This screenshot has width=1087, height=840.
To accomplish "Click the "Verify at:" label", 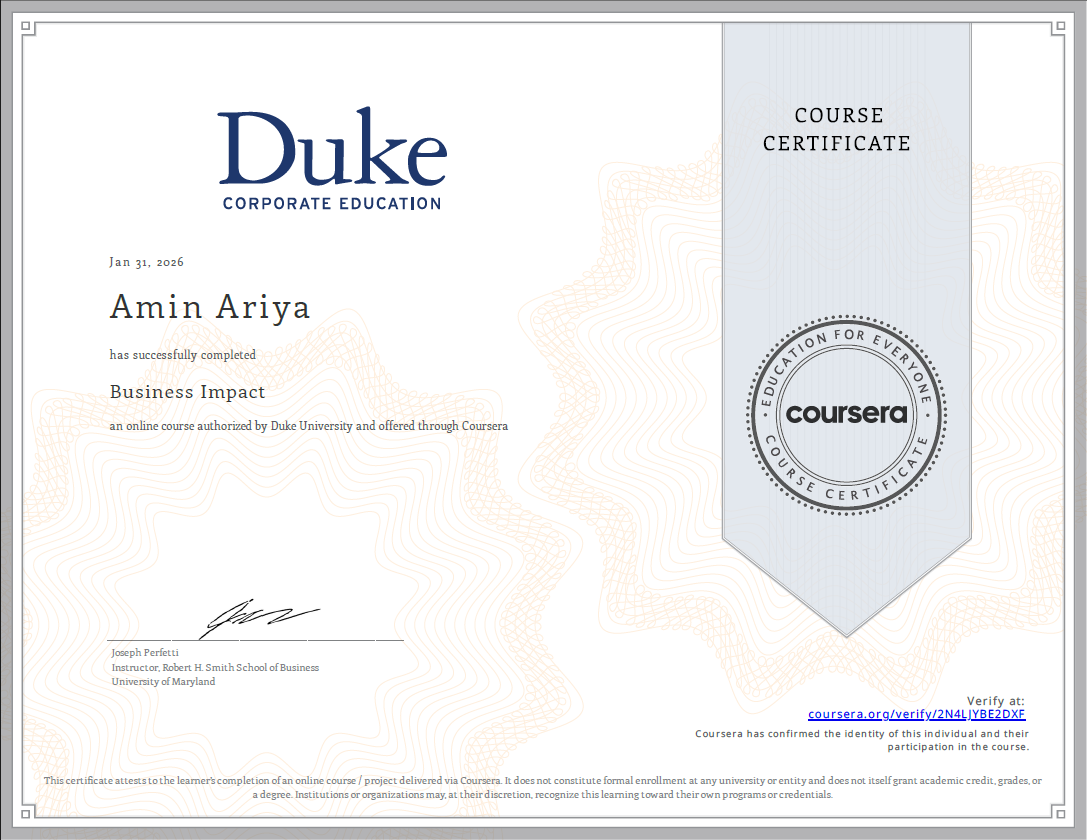I will click(x=995, y=700).
